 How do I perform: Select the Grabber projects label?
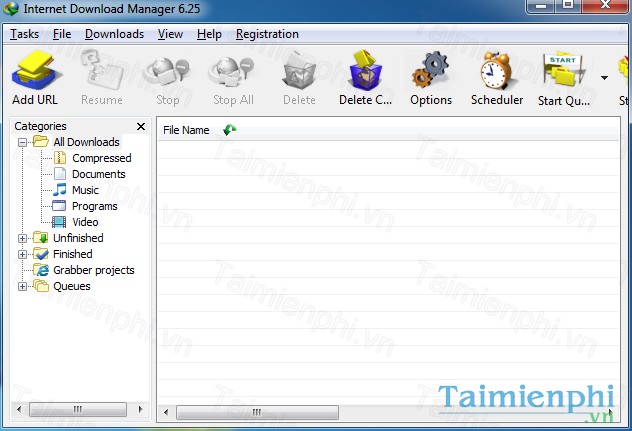tap(94, 270)
